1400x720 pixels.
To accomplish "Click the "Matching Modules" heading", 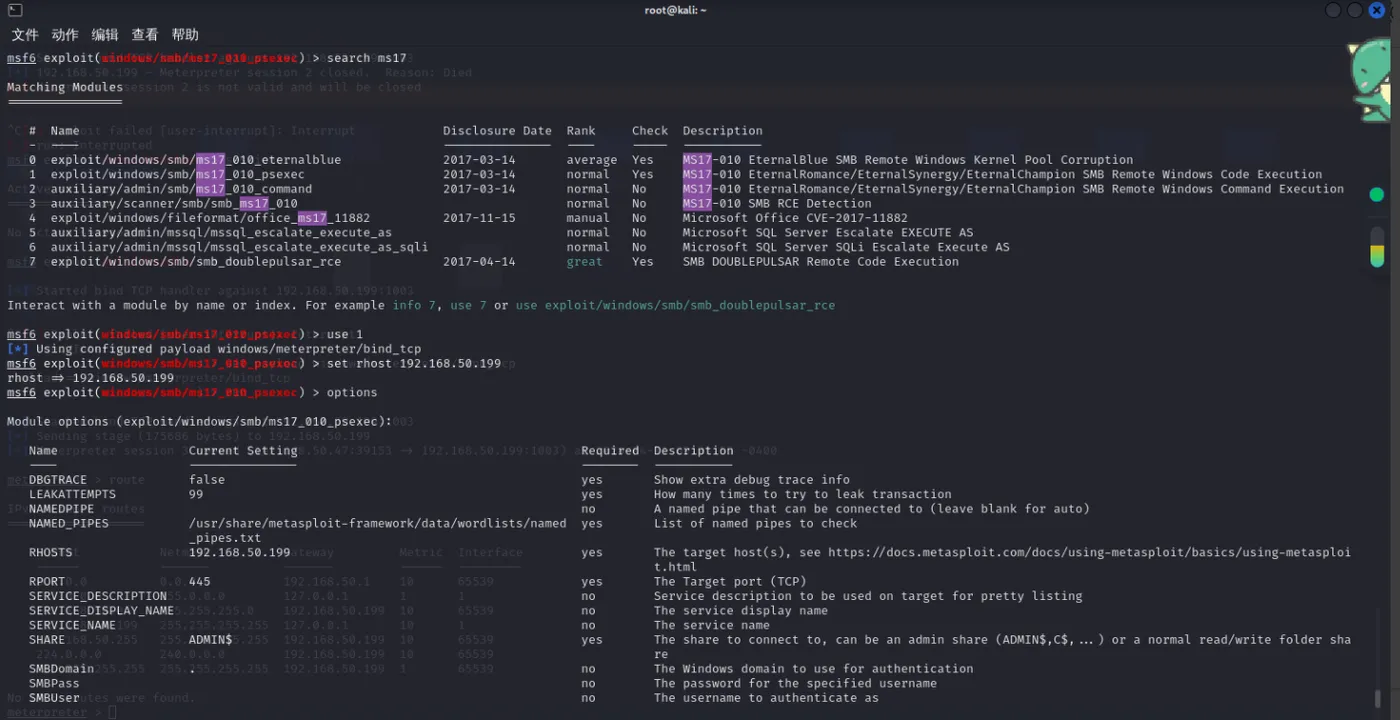I will [x=64, y=87].
